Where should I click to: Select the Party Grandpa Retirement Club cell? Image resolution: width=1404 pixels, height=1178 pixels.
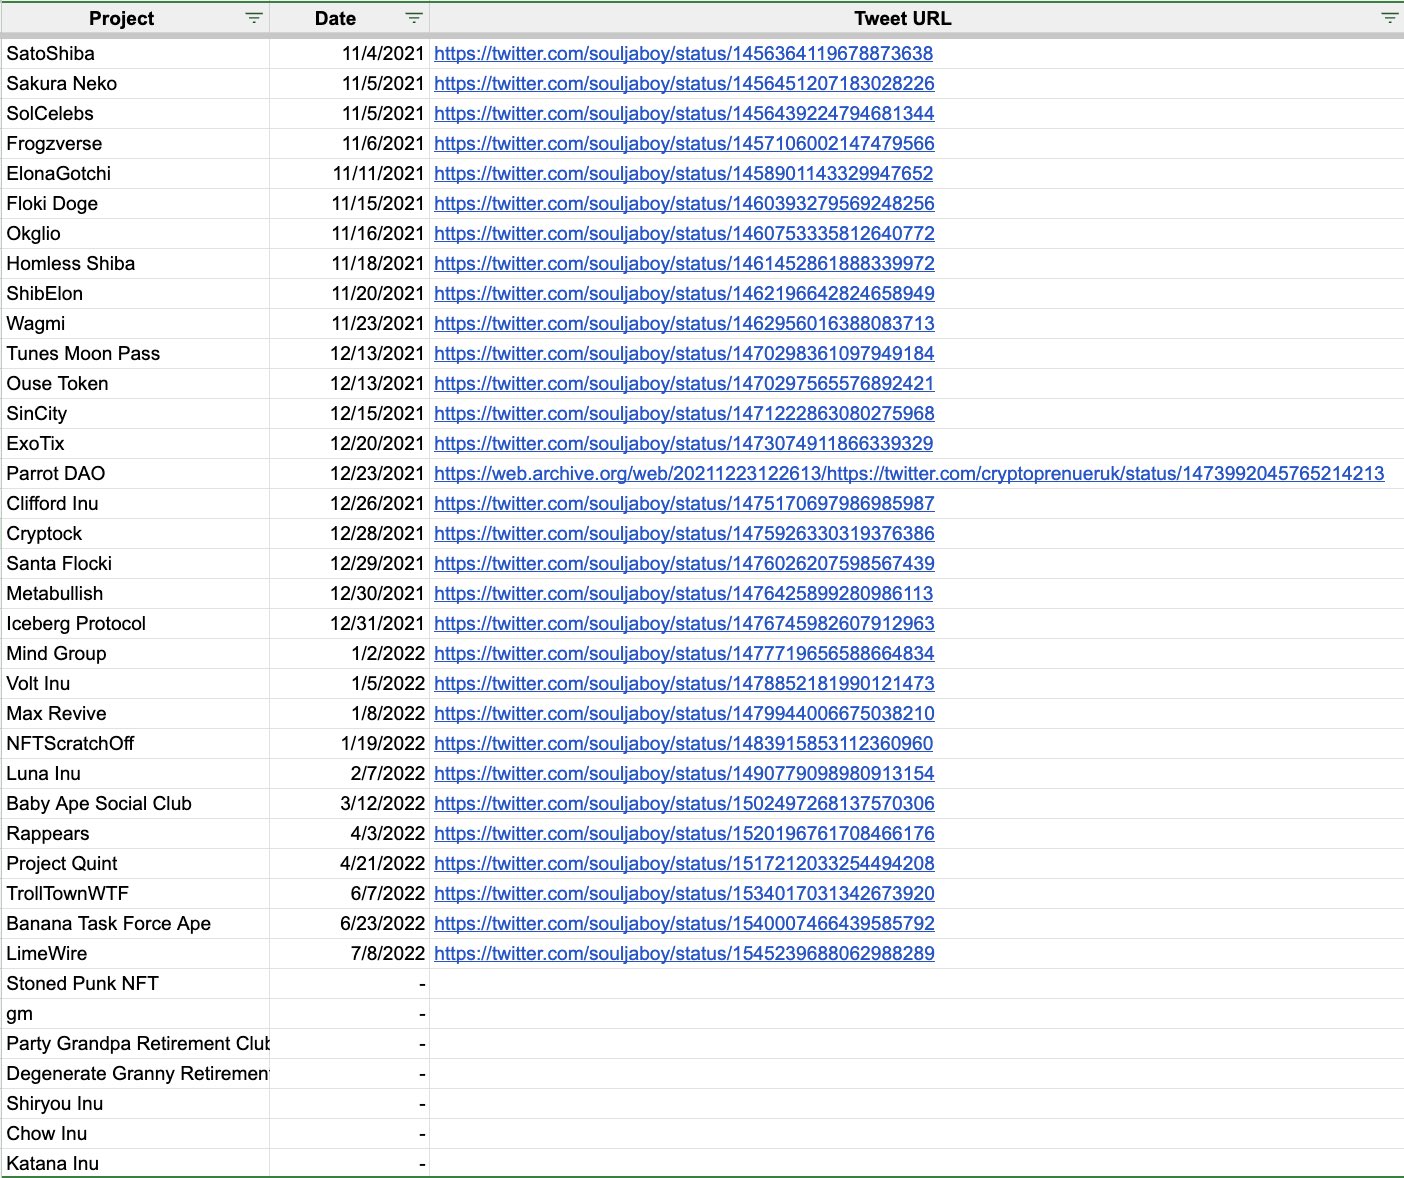pyautogui.click(x=134, y=1044)
